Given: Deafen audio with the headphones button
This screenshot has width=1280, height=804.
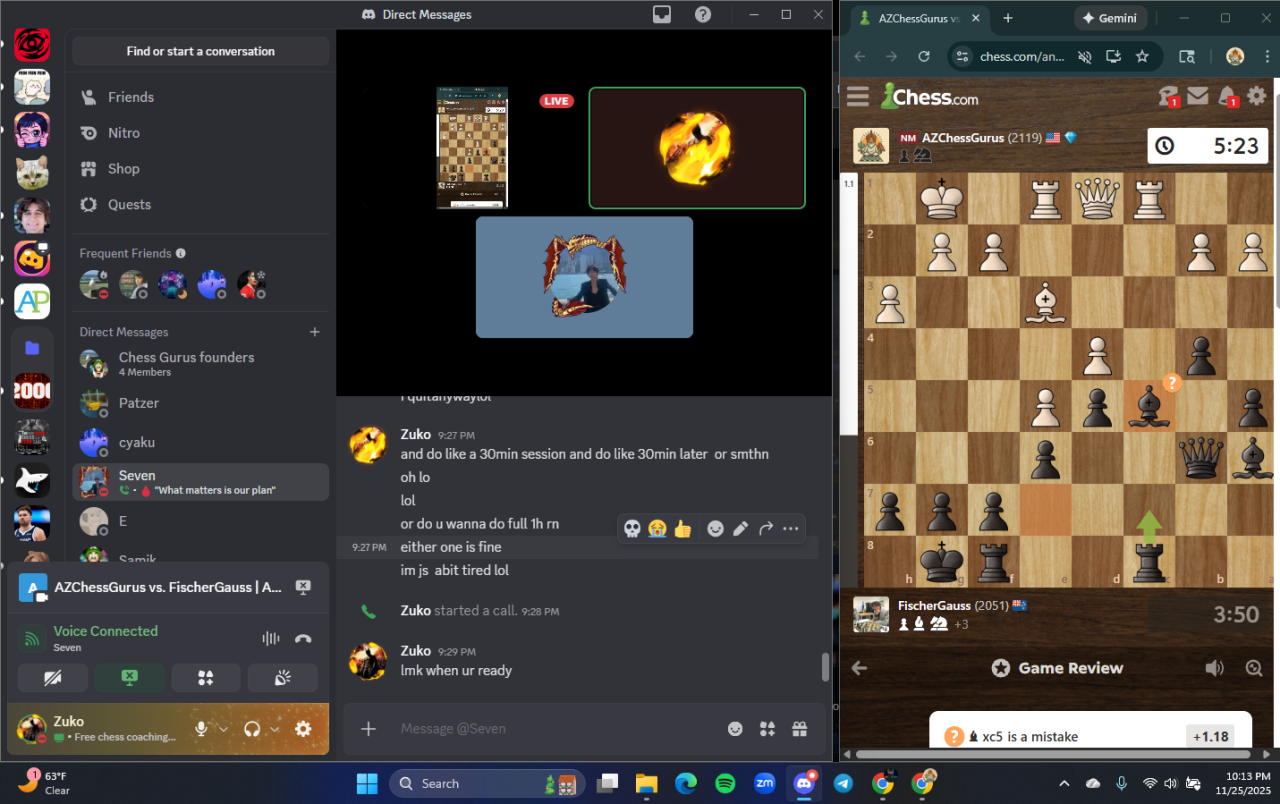Looking at the screenshot, I should pos(253,729).
